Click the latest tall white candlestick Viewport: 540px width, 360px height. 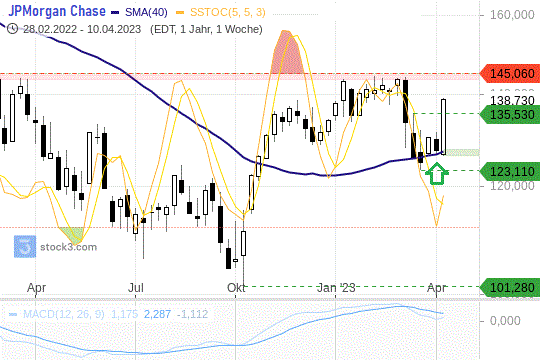click(x=444, y=127)
